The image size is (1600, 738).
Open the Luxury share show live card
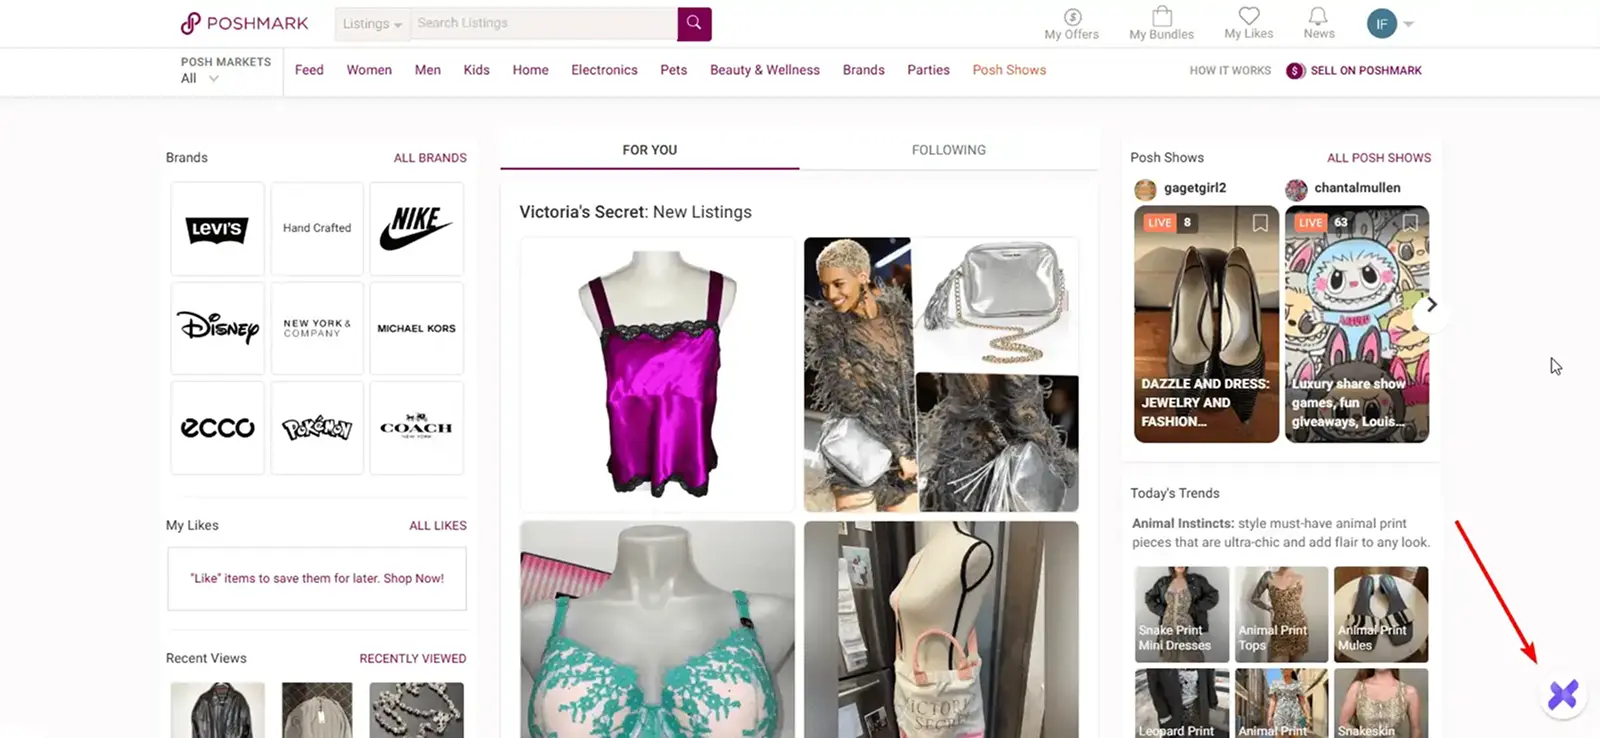coord(1357,324)
